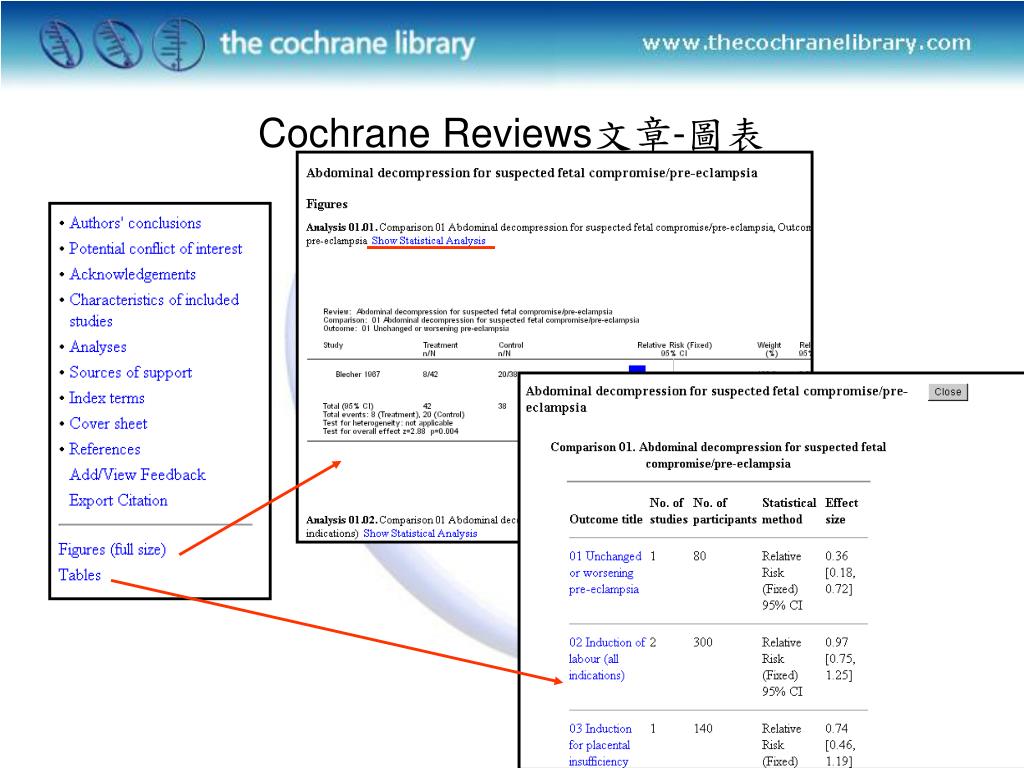Screen dimensions: 1024x768
Task: Click the 'Effect size' column header
Action: click(841, 511)
